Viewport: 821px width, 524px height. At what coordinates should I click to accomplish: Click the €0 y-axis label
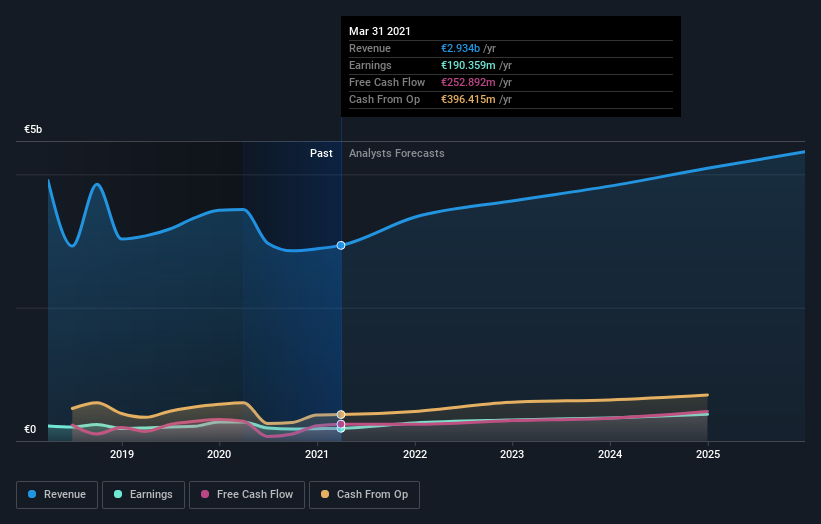30,429
